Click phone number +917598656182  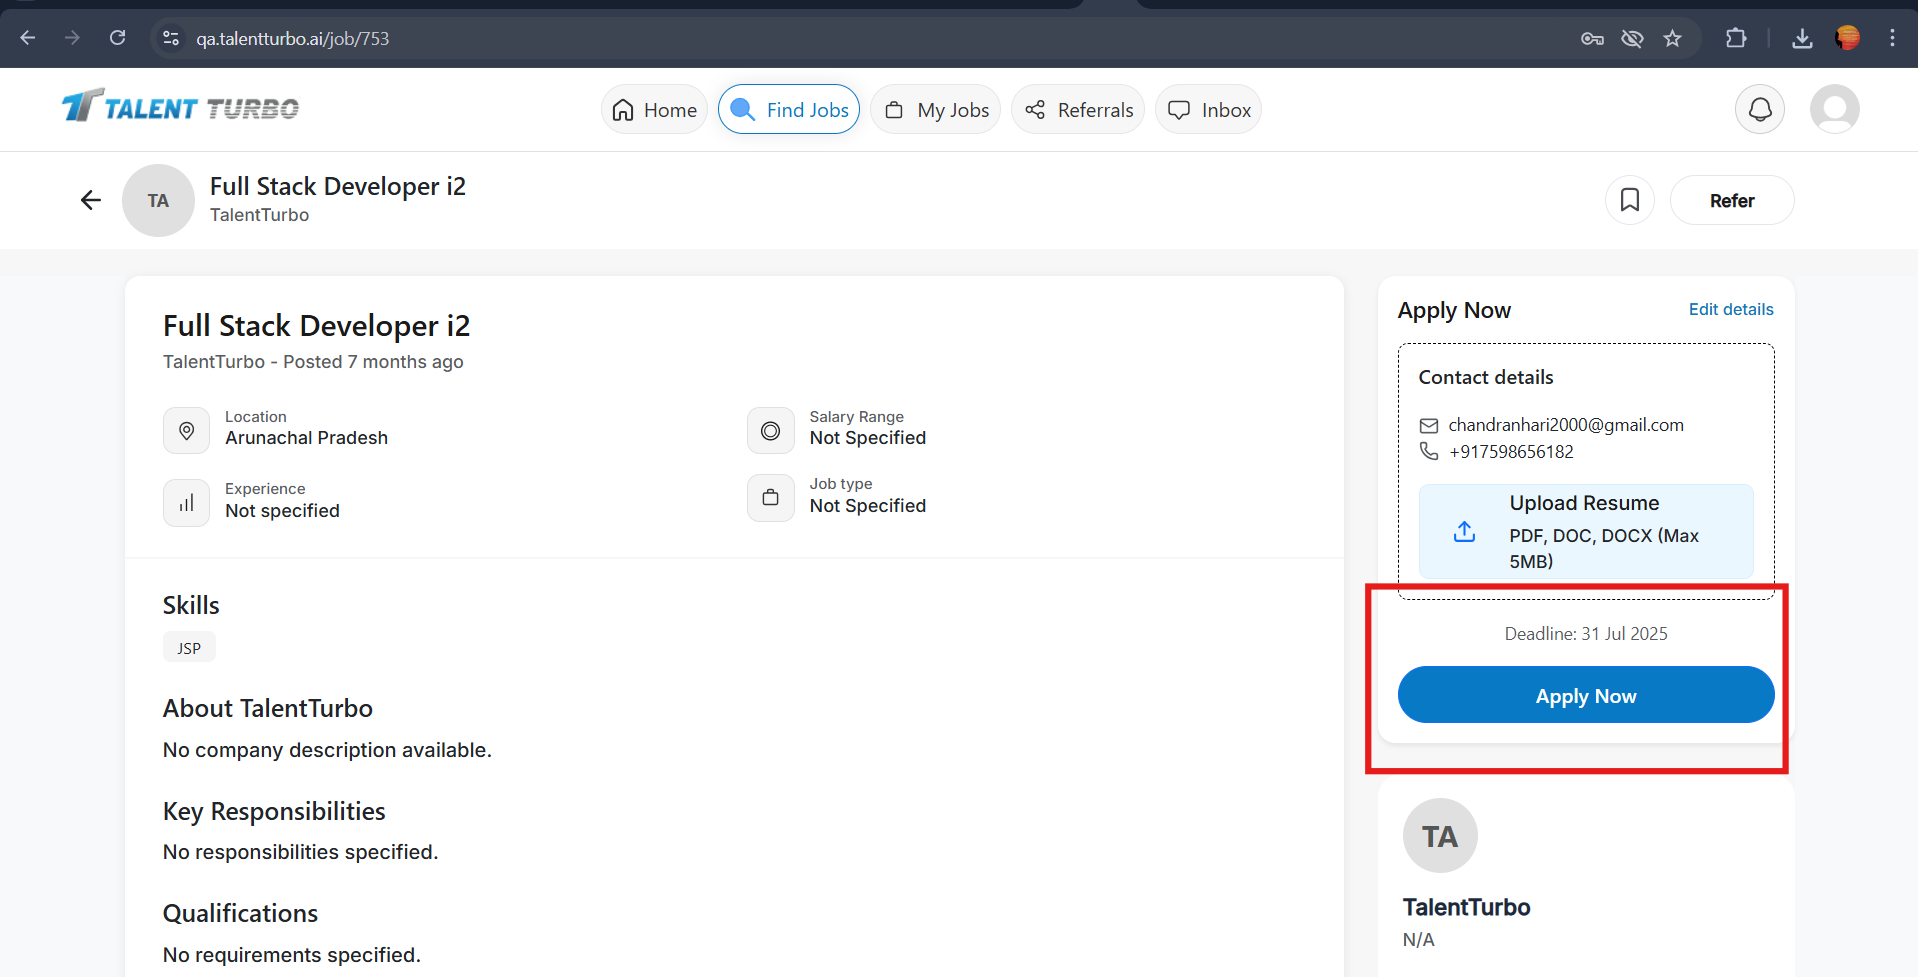coord(1511,452)
